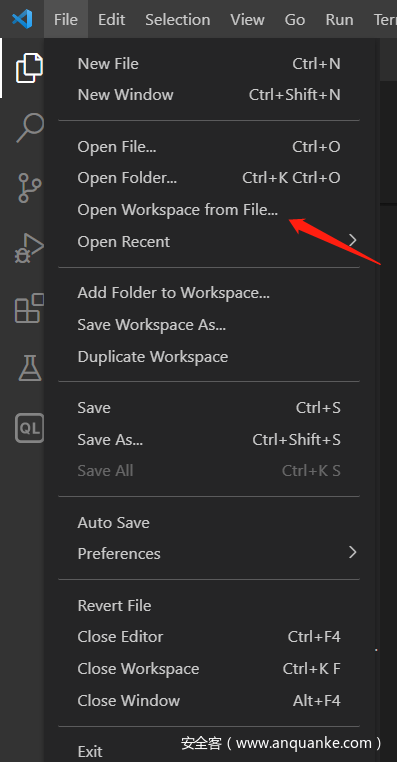Open the Run menu
The height and width of the screenshot is (762, 397).
(339, 19)
